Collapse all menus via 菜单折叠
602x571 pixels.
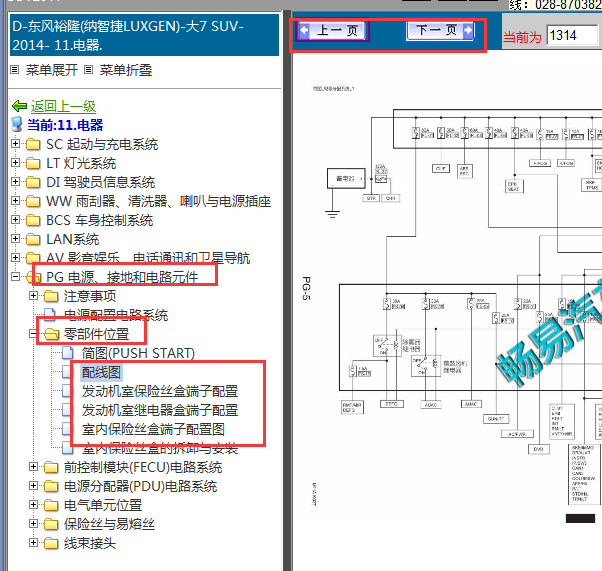tap(126, 70)
